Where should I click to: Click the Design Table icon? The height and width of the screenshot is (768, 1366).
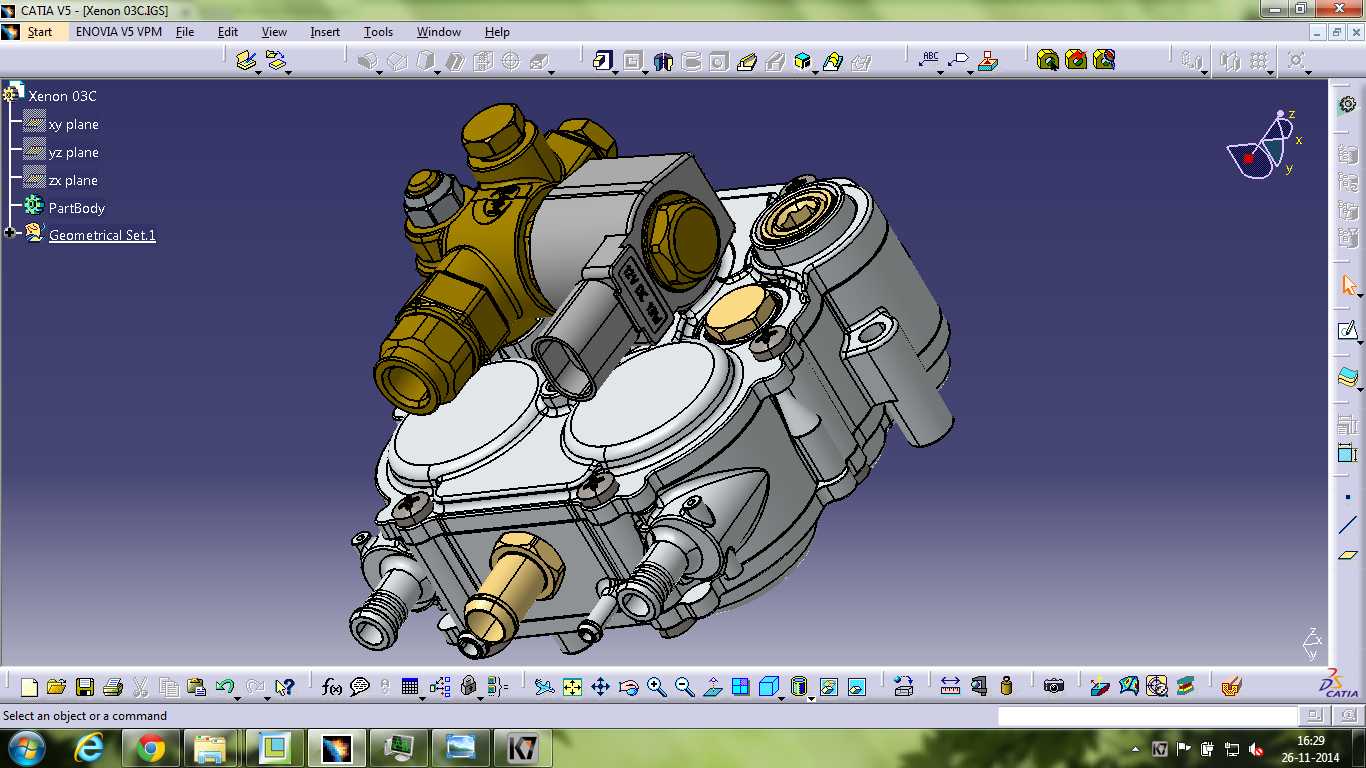[409, 687]
